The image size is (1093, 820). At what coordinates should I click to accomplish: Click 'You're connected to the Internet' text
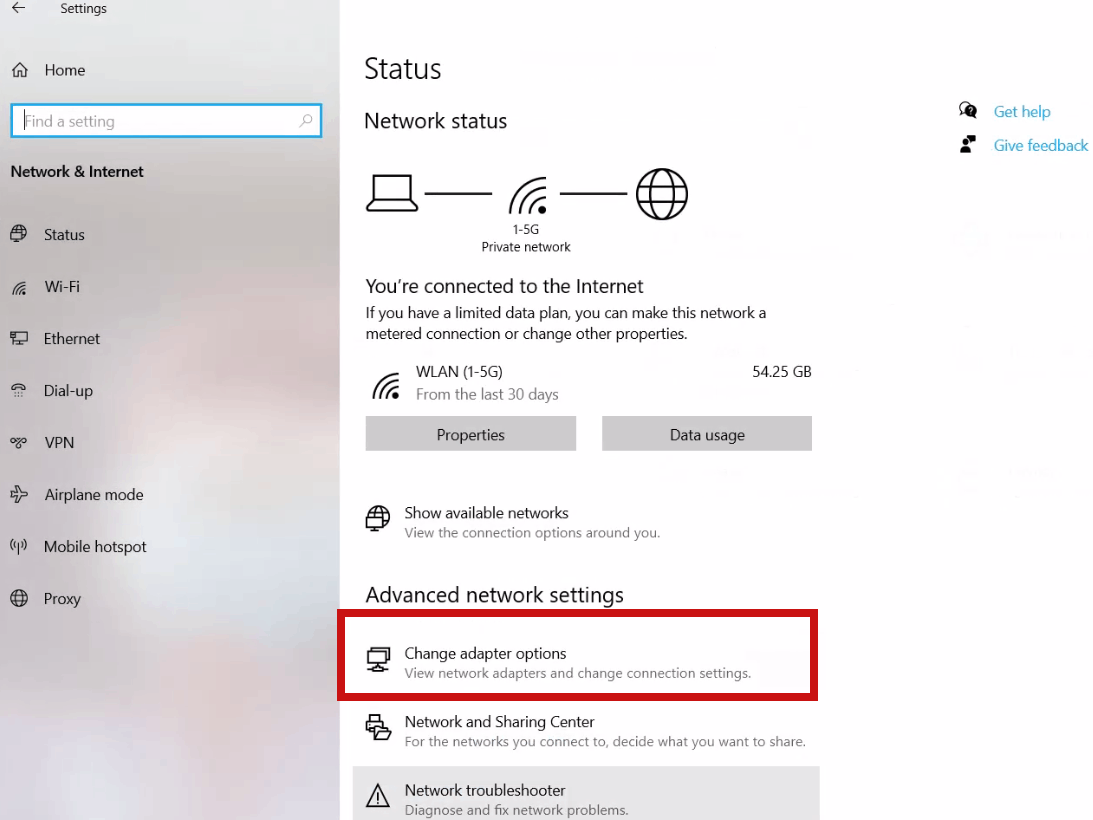(x=504, y=286)
